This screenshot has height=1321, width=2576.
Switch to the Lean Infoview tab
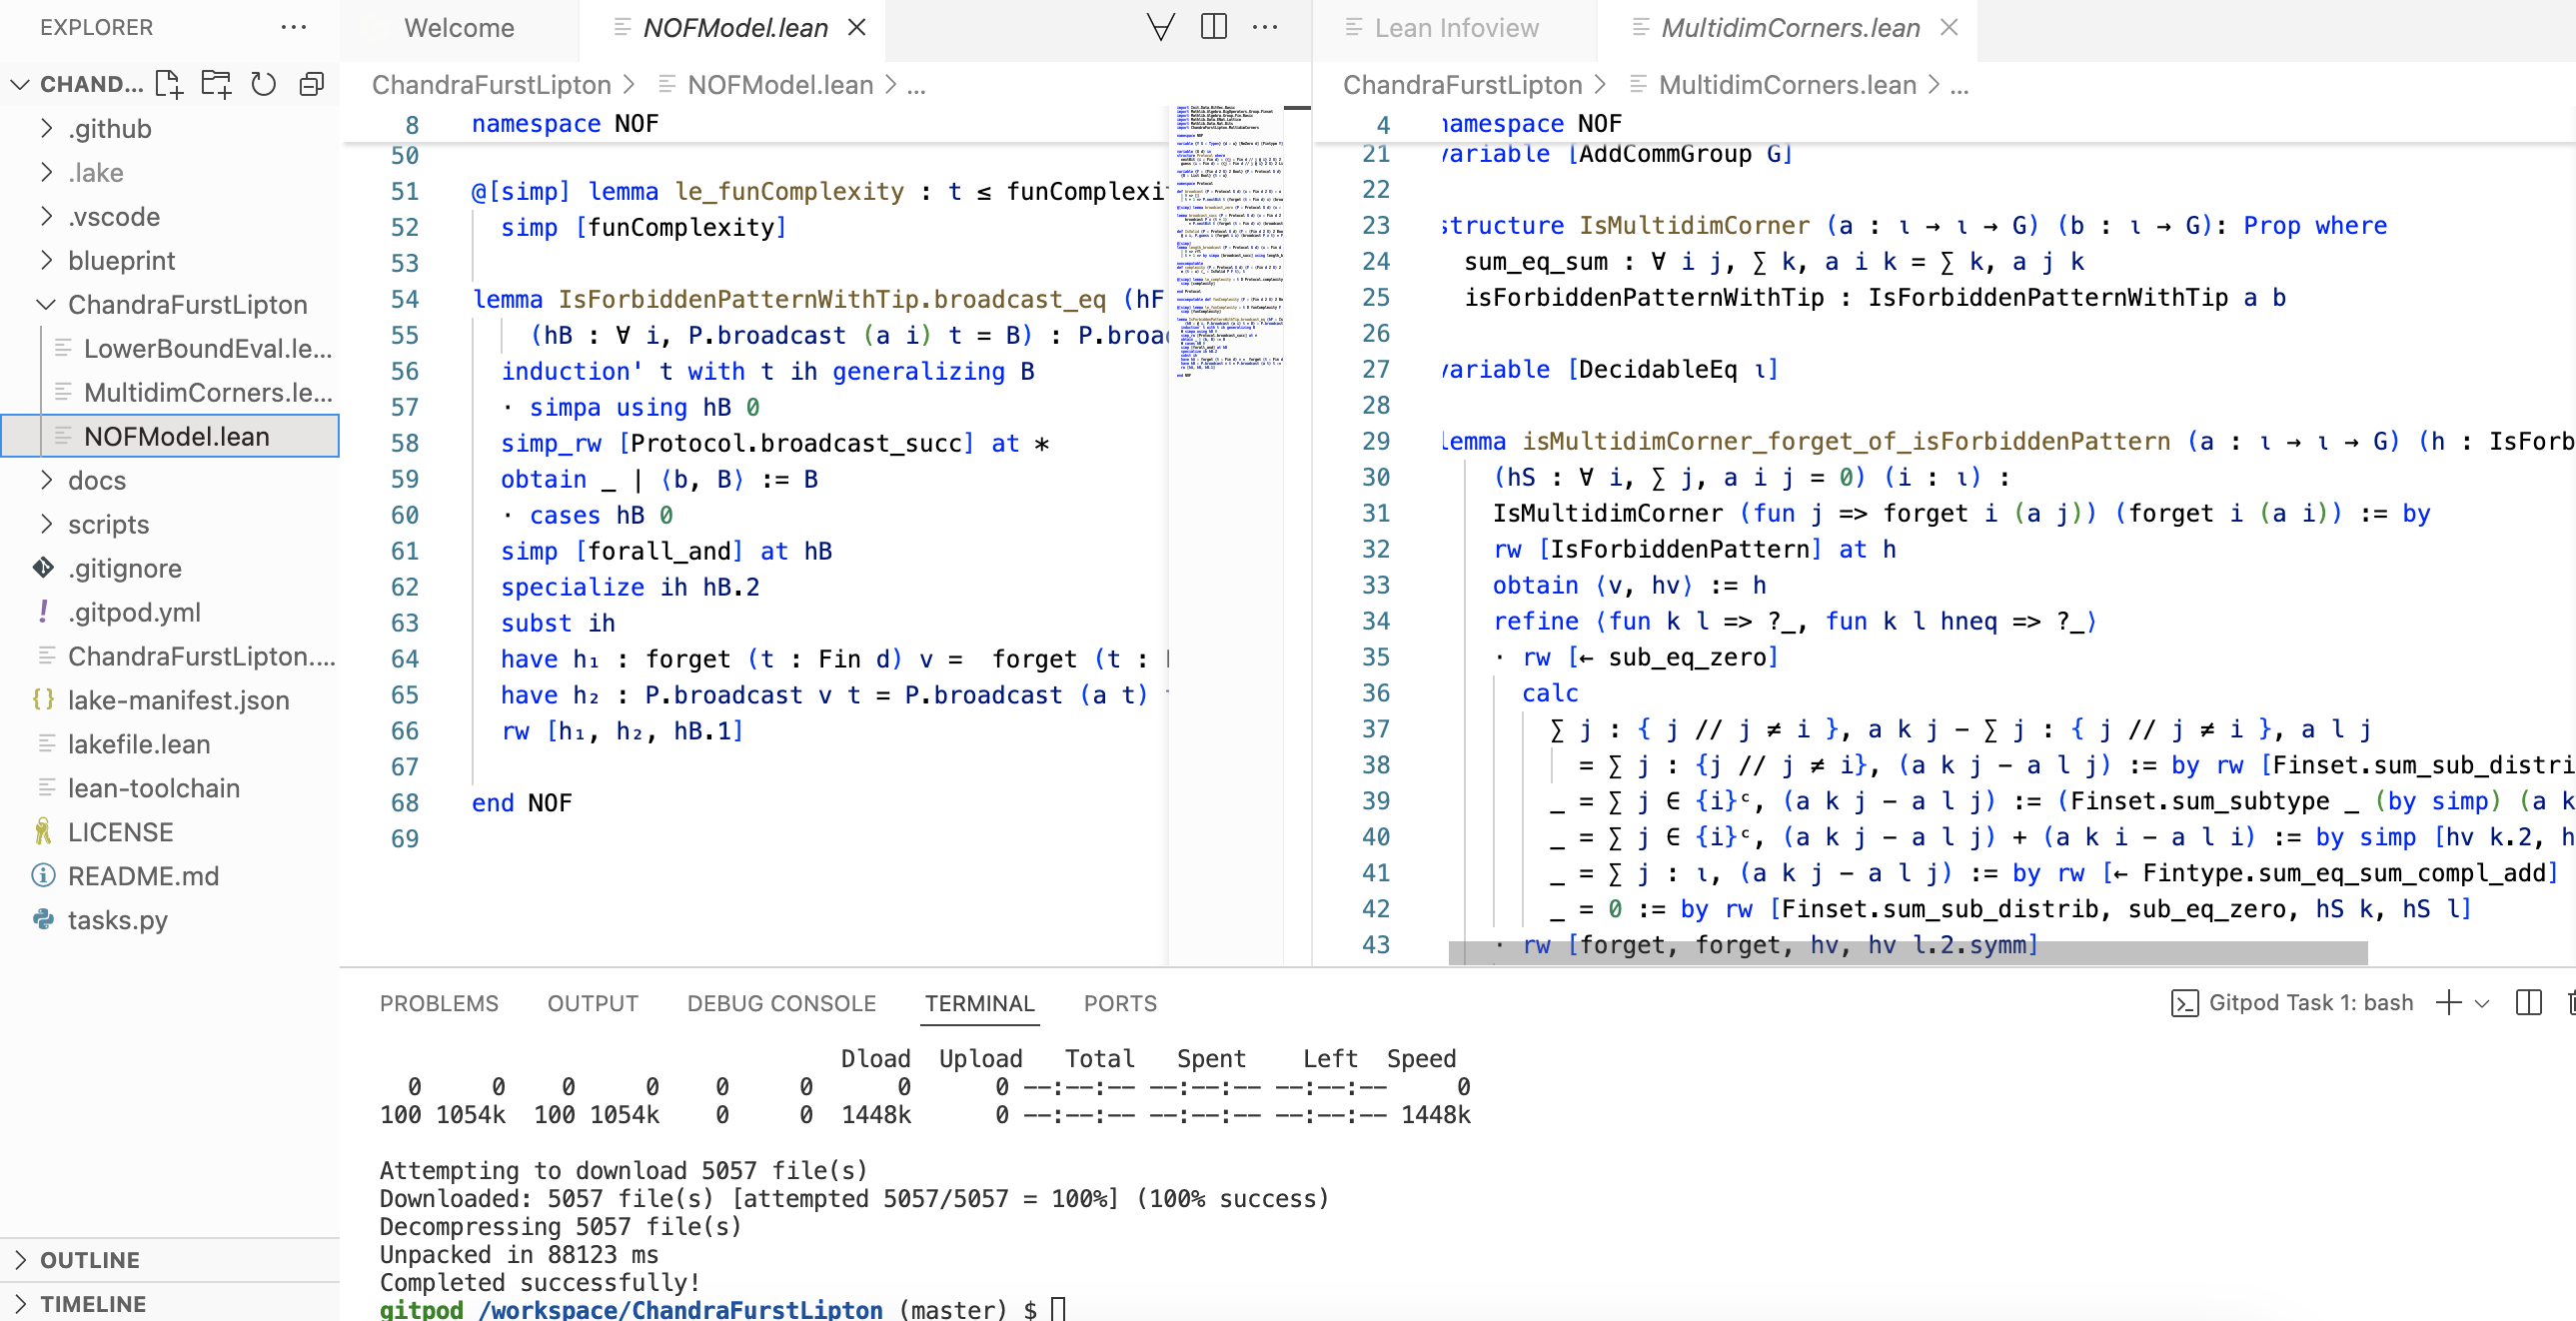pos(1455,28)
